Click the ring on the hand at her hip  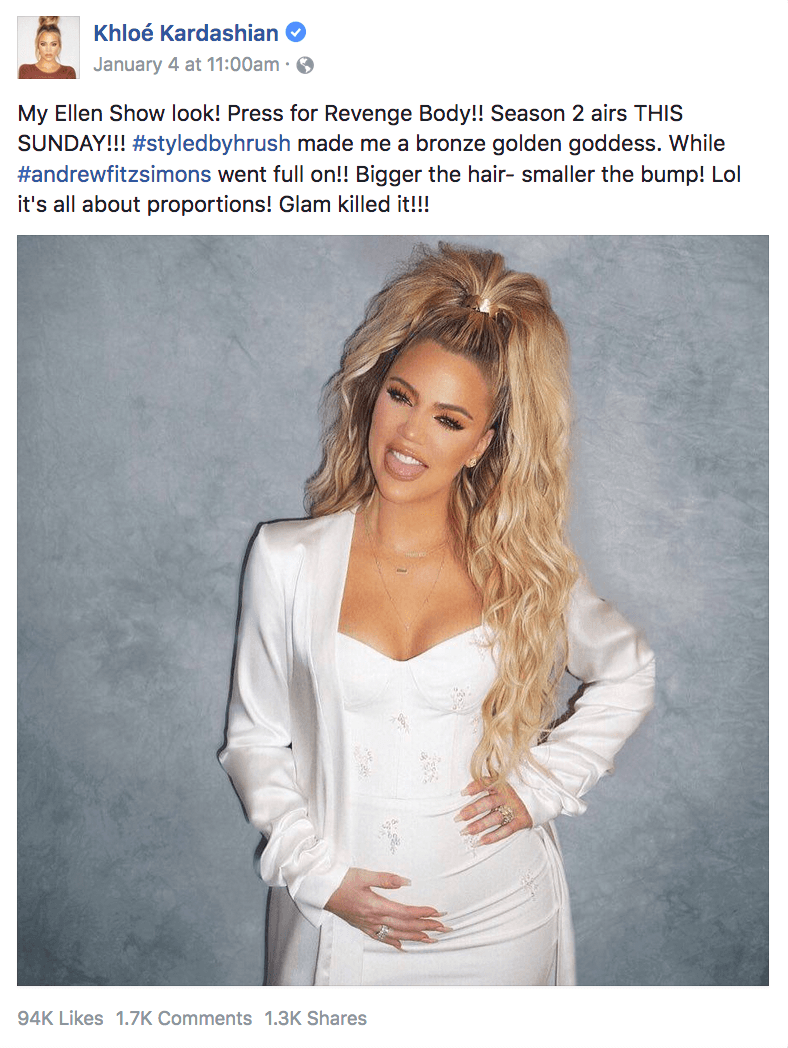(505, 813)
